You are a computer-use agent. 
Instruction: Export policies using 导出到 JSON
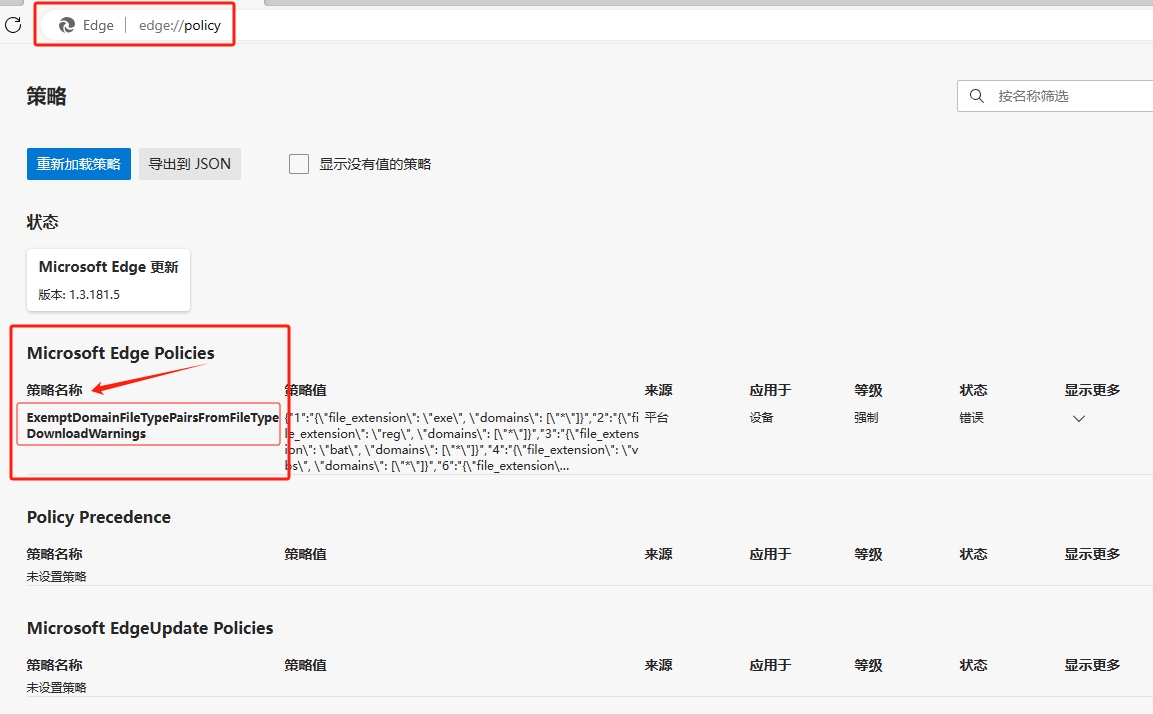[x=190, y=164]
